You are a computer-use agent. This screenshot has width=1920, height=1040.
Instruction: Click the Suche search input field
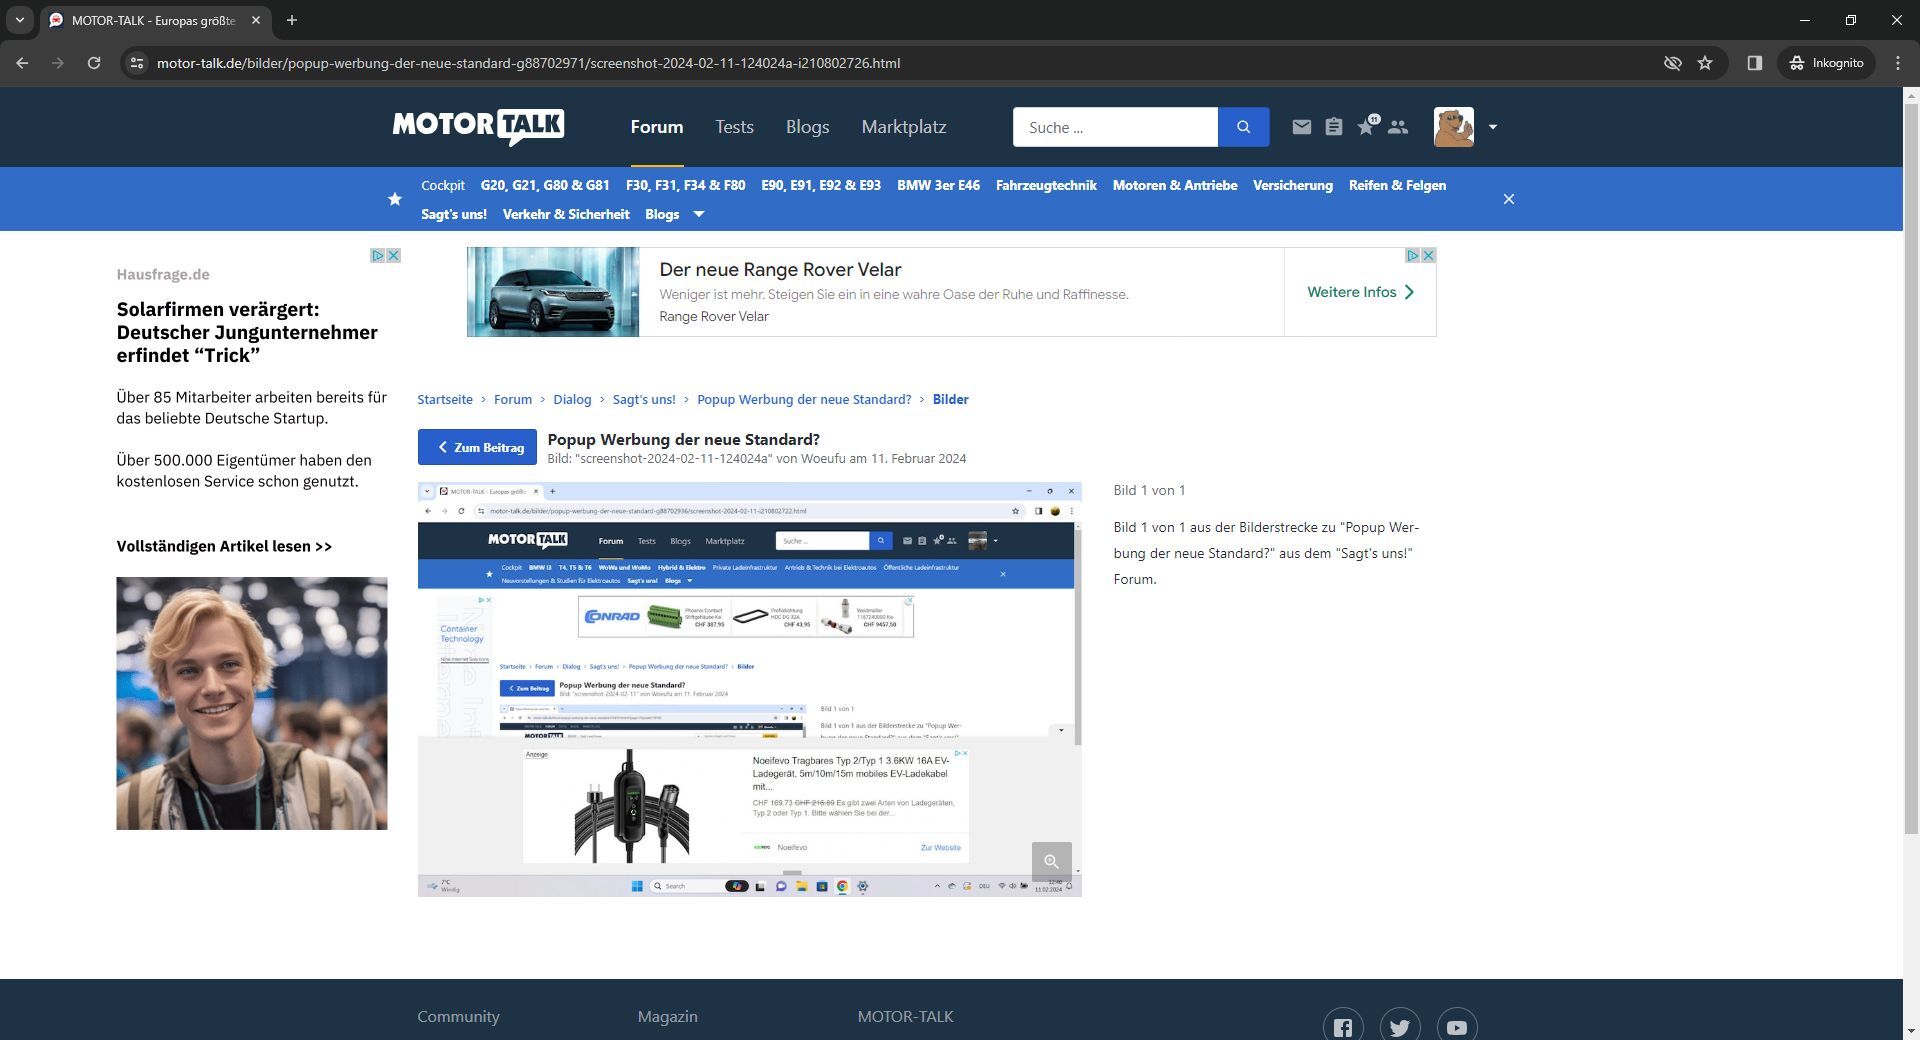[x=1115, y=127]
